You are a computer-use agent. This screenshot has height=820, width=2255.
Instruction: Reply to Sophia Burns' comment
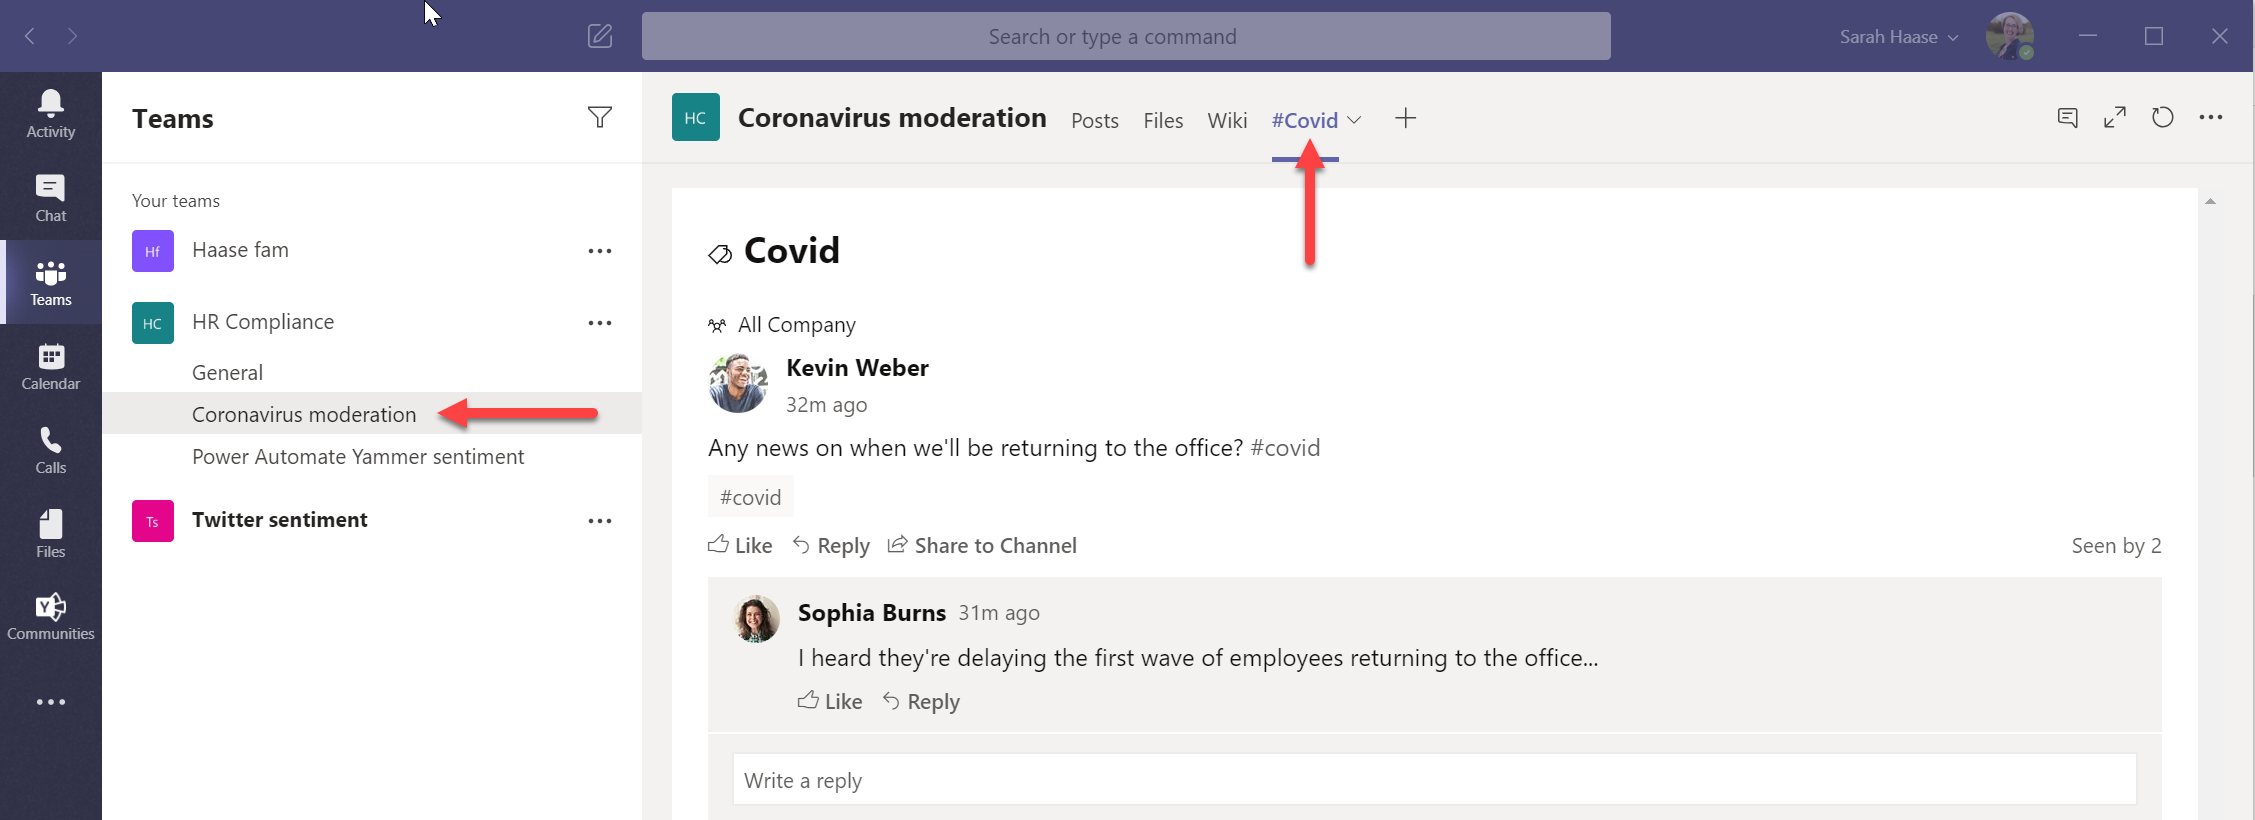[921, 701]
